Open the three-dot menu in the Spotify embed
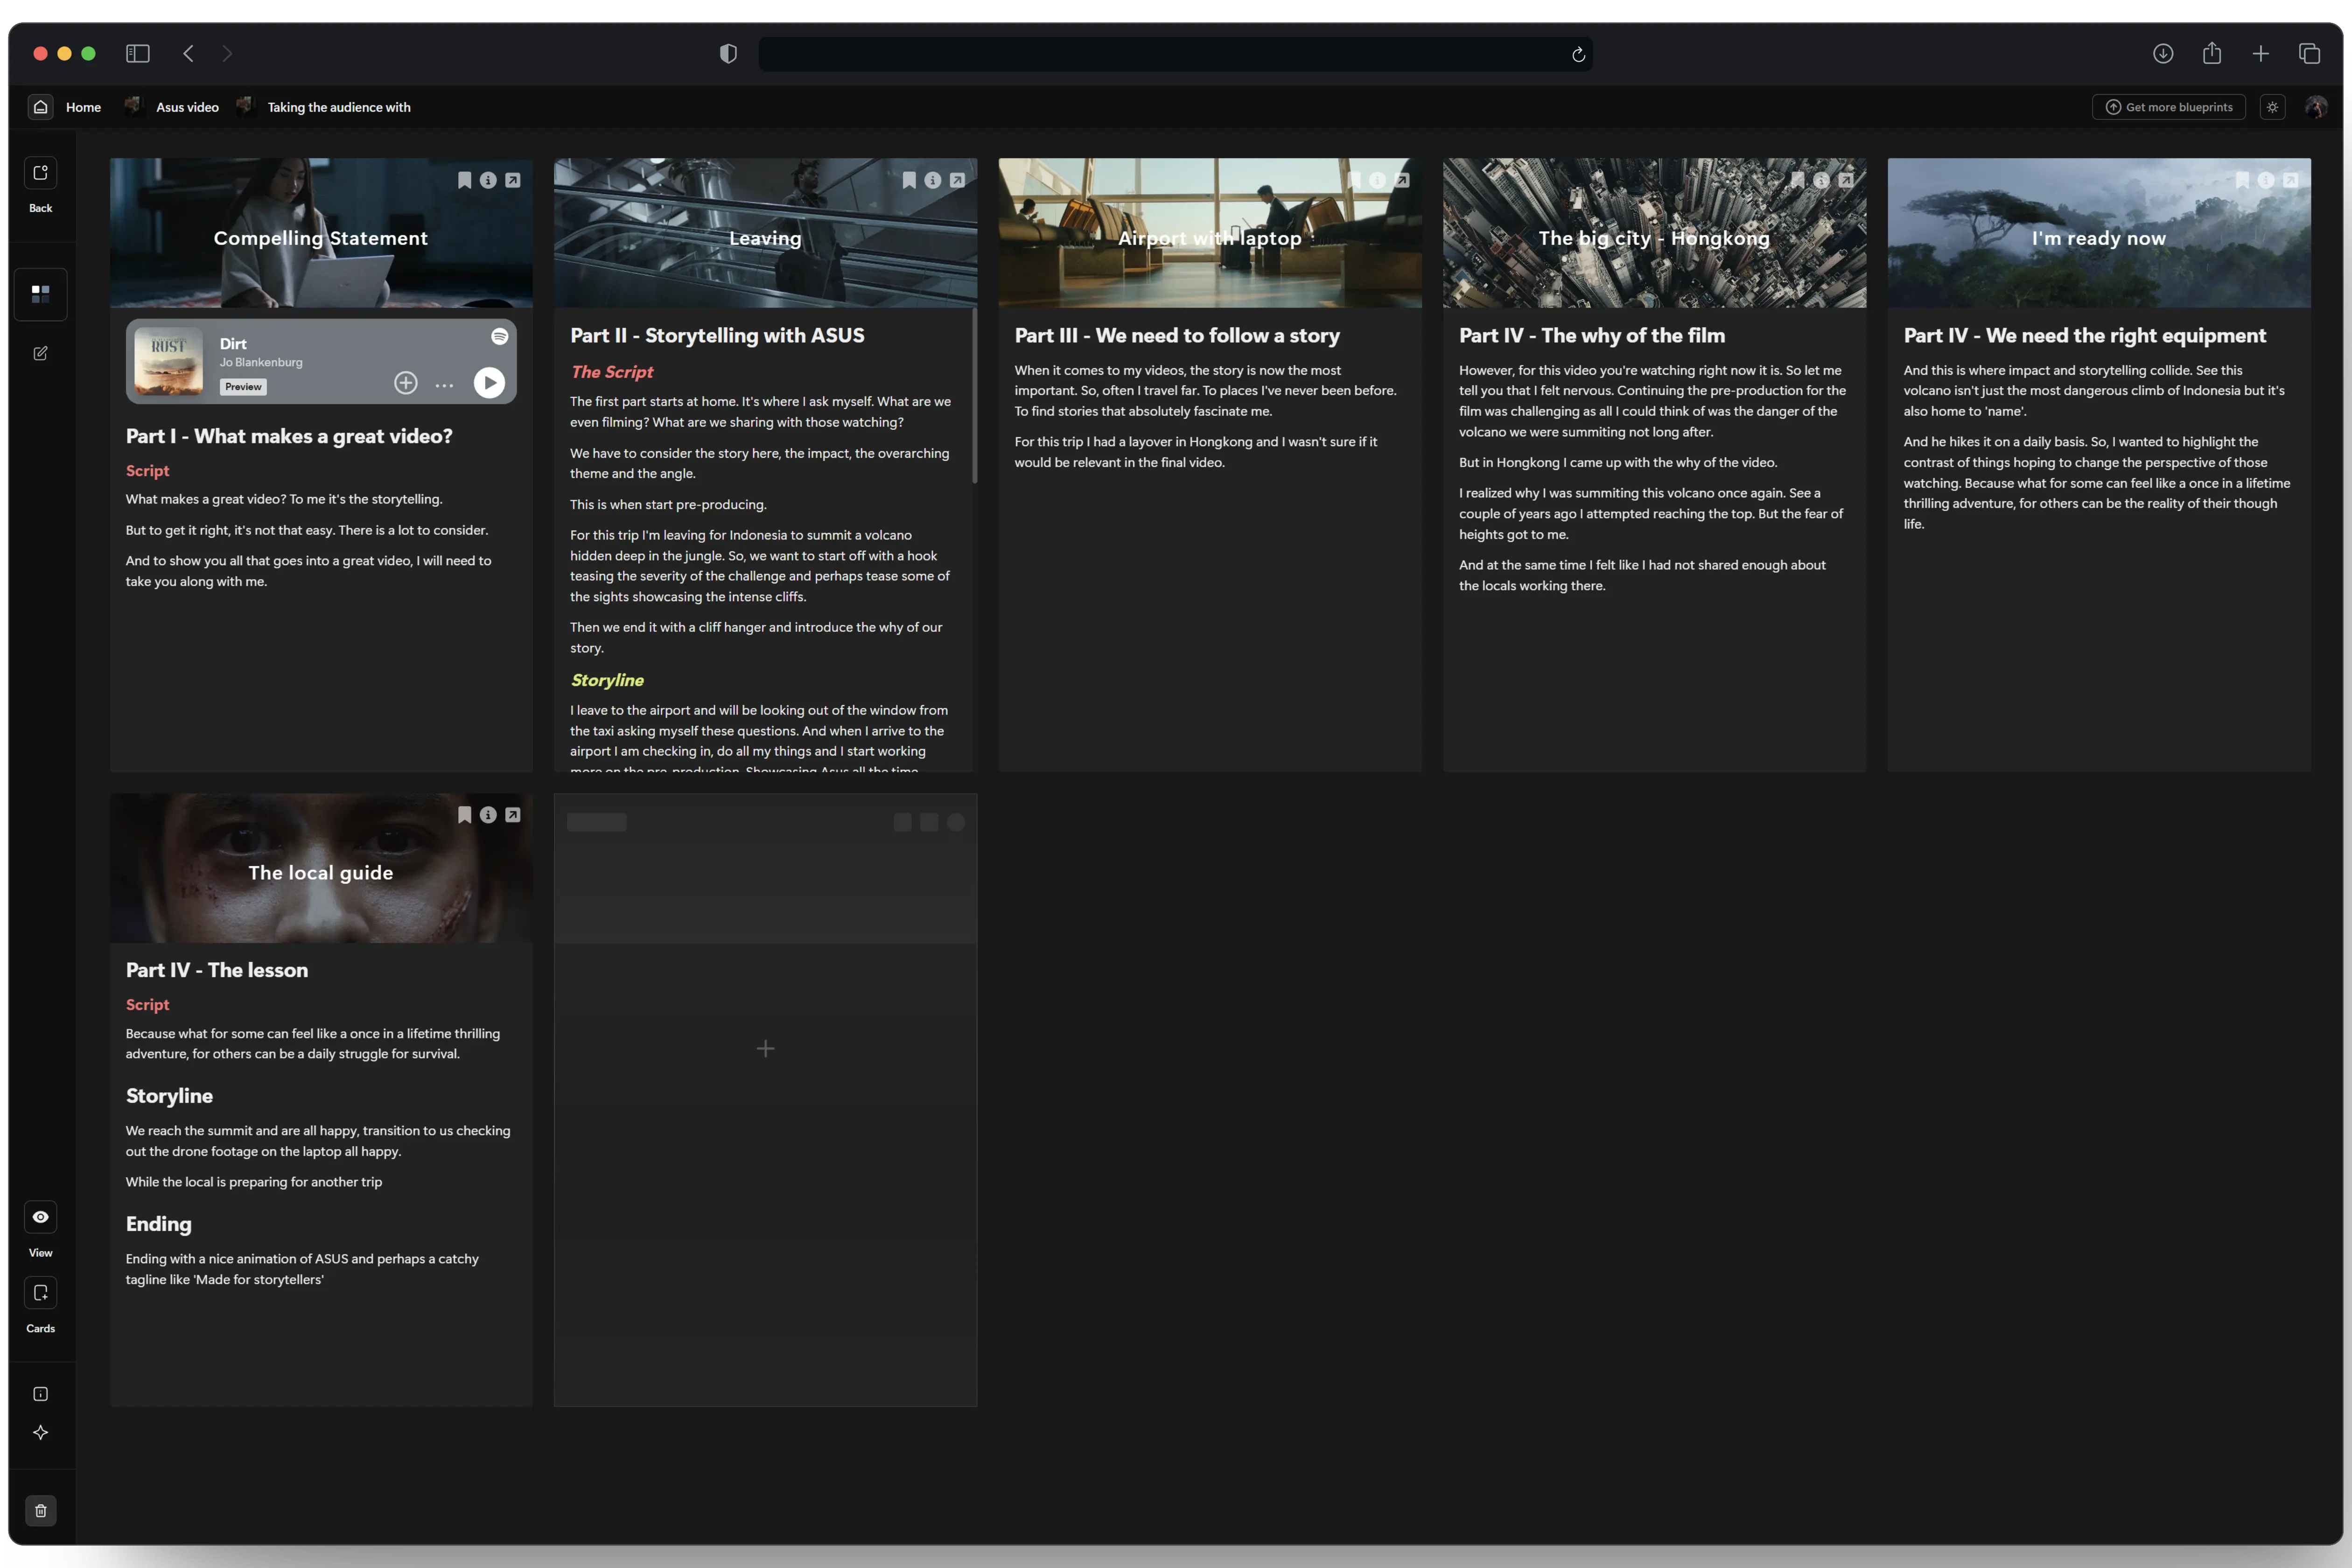Viewport: 2352px width, 1568px height. pos(444,385)
